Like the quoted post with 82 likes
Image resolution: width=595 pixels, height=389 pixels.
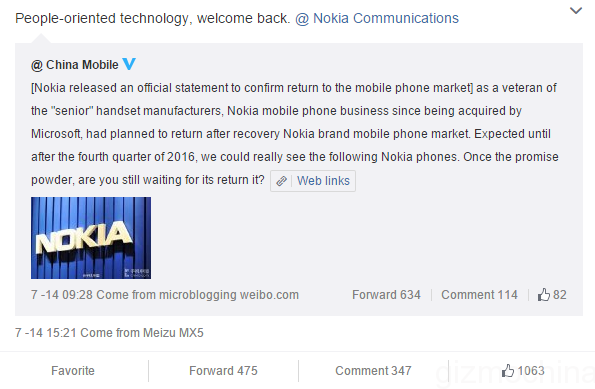[x=552, y=295]
